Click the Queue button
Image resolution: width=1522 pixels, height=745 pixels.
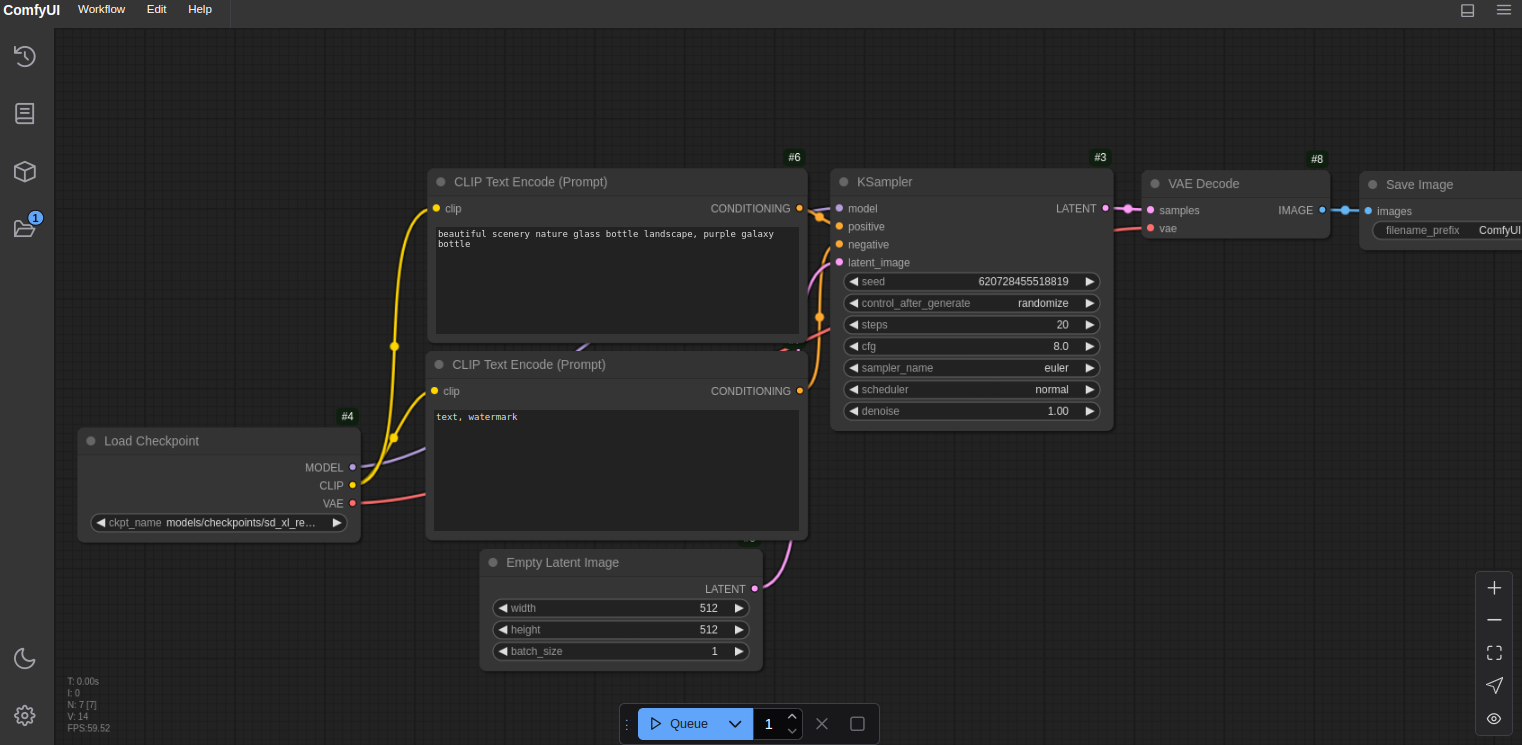(x=679, y=724)
